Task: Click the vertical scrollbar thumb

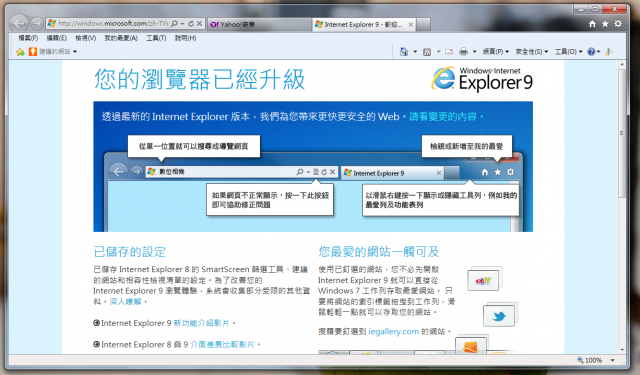Action: (x=622, y=133)
